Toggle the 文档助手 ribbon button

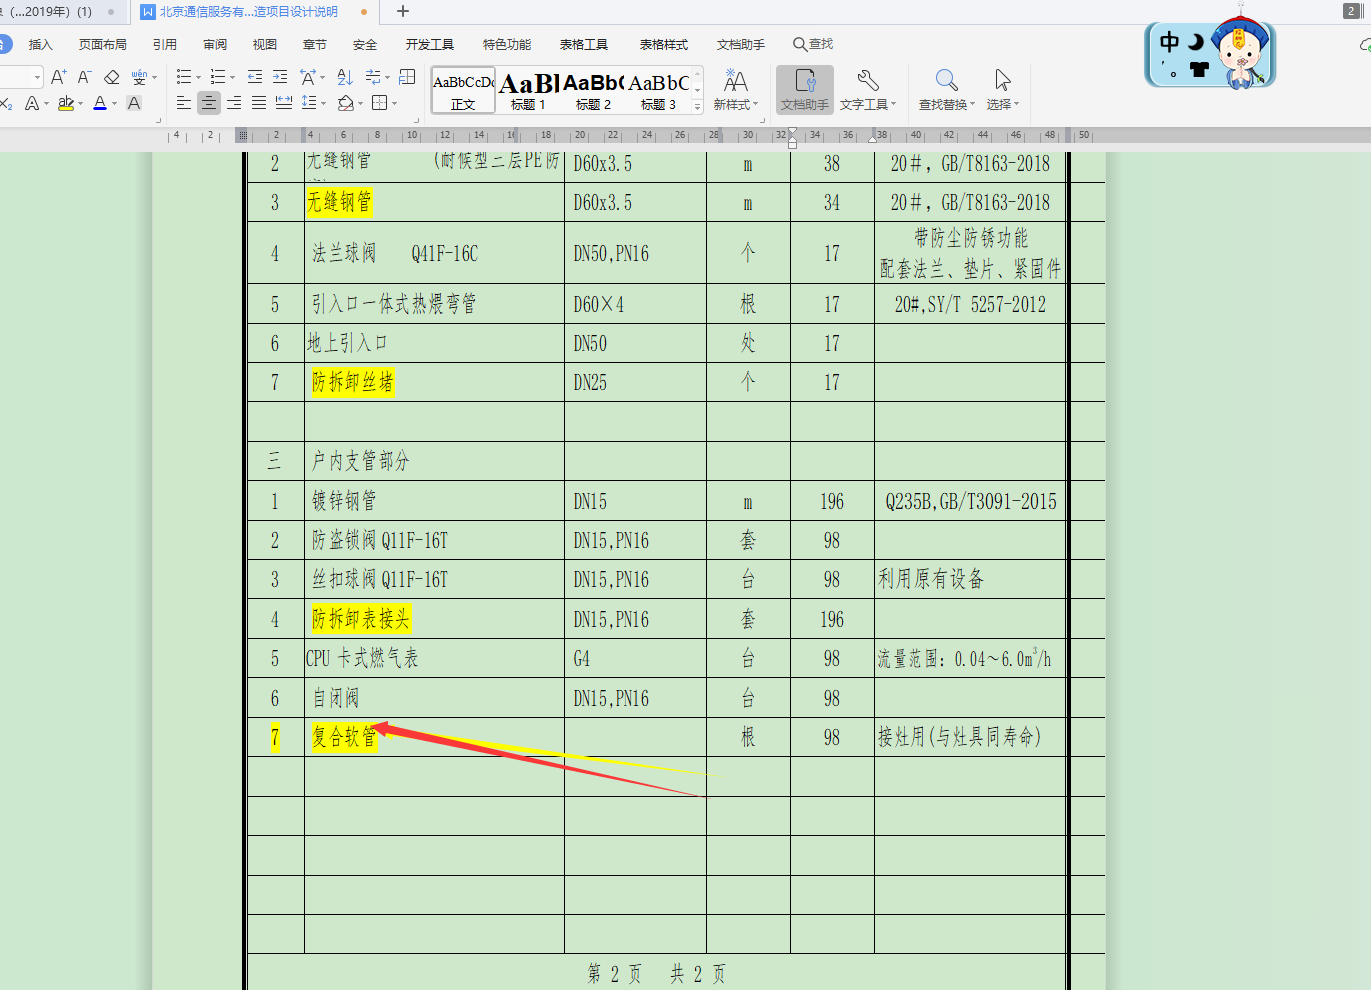(x=805, y=89)
